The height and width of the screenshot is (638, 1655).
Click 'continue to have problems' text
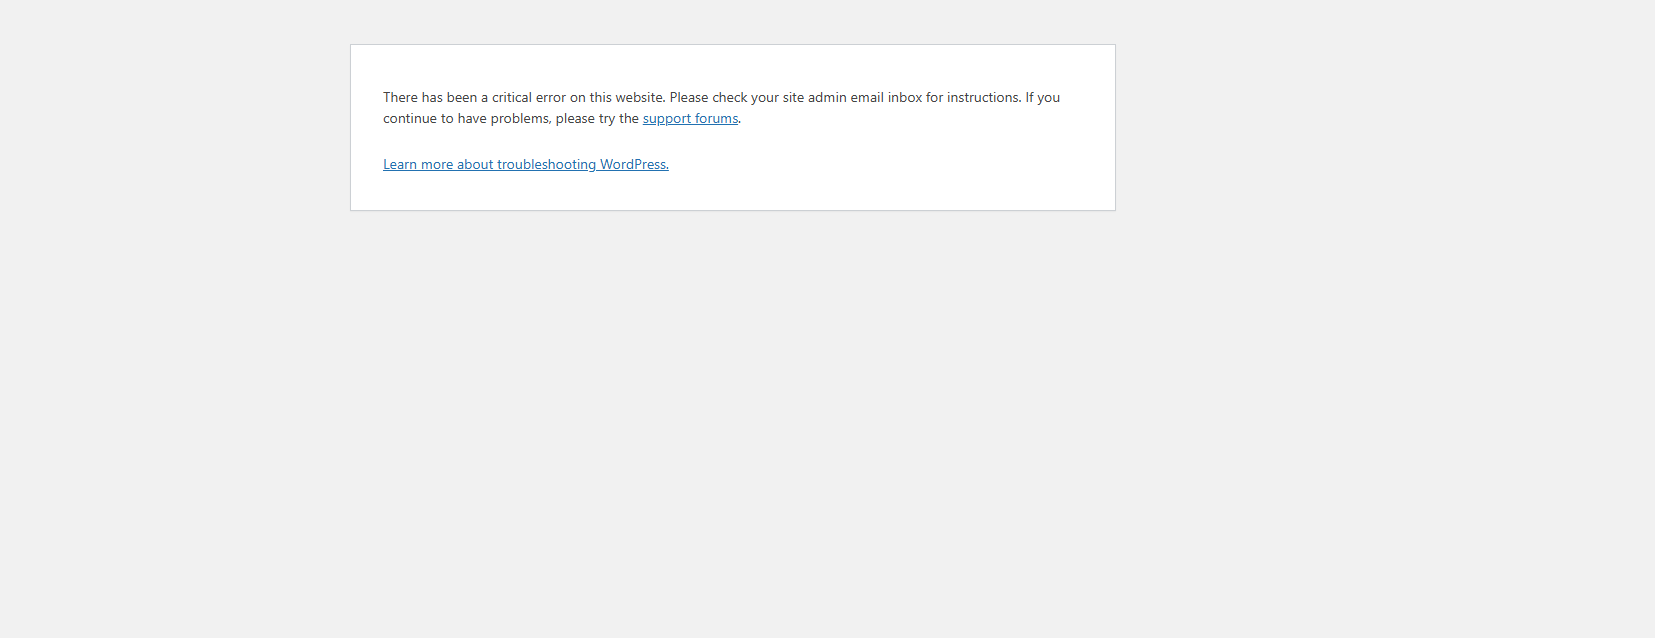point(466,119)
